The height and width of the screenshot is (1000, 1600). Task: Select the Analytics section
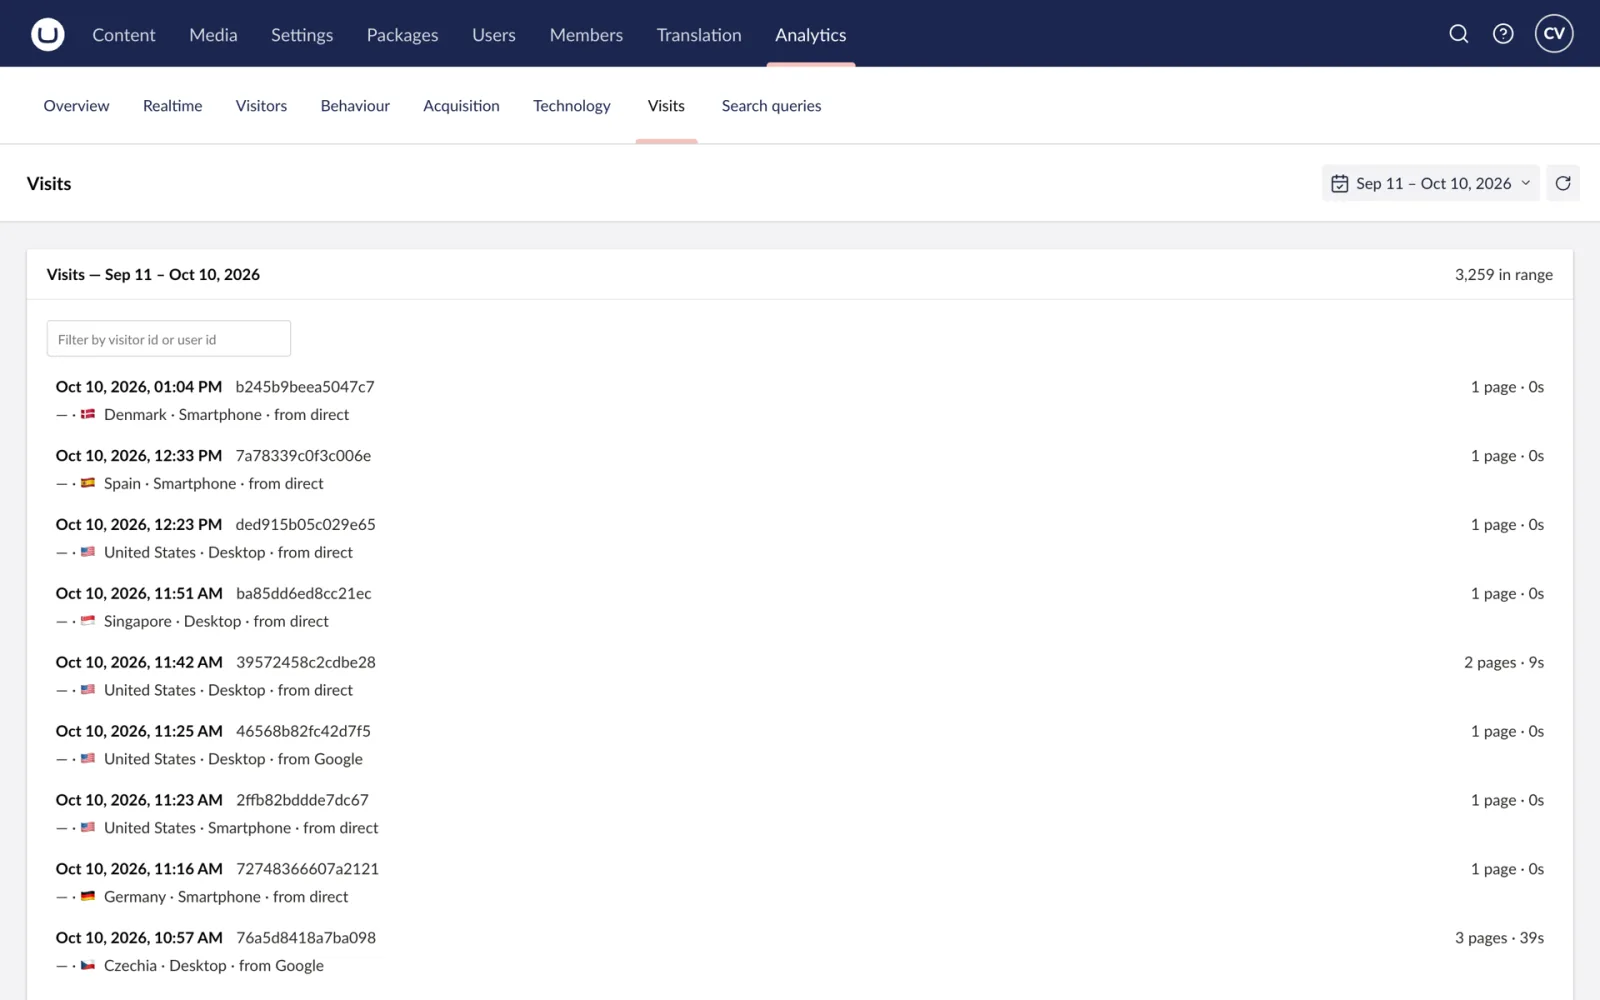coord(811,35)
